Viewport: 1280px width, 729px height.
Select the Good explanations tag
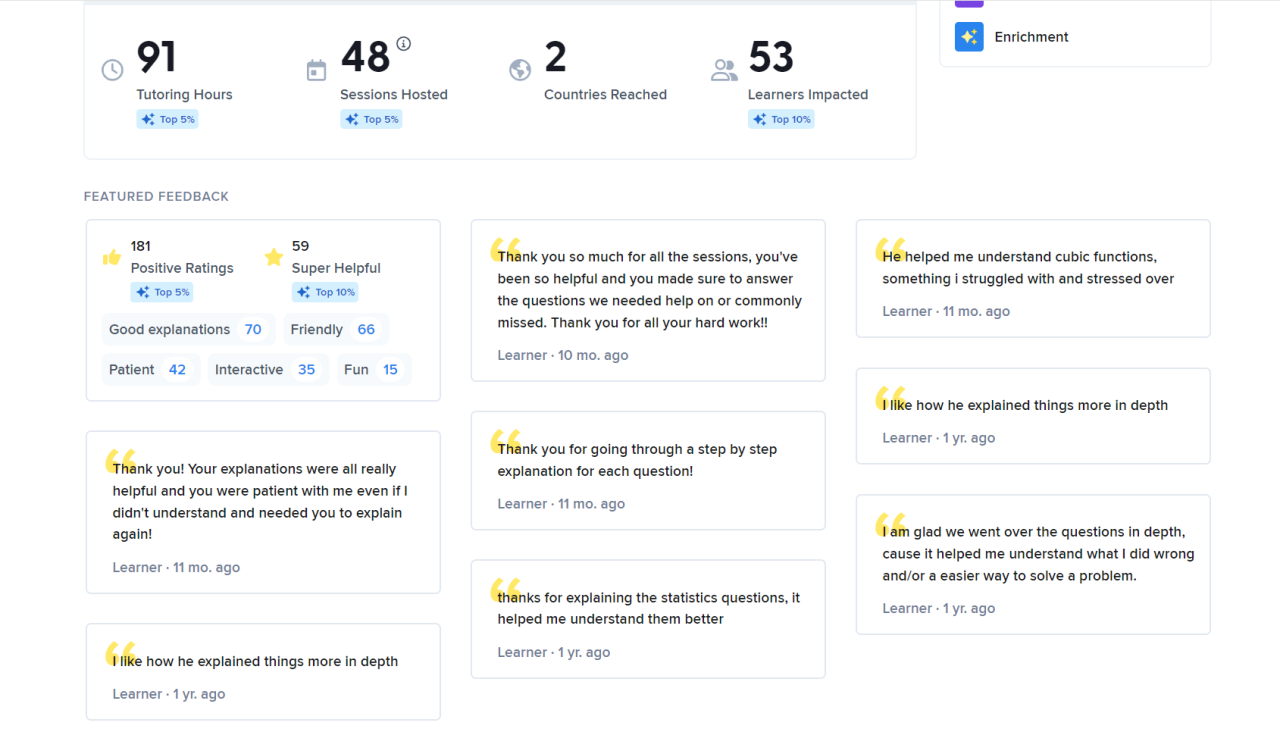pos(187,329)
